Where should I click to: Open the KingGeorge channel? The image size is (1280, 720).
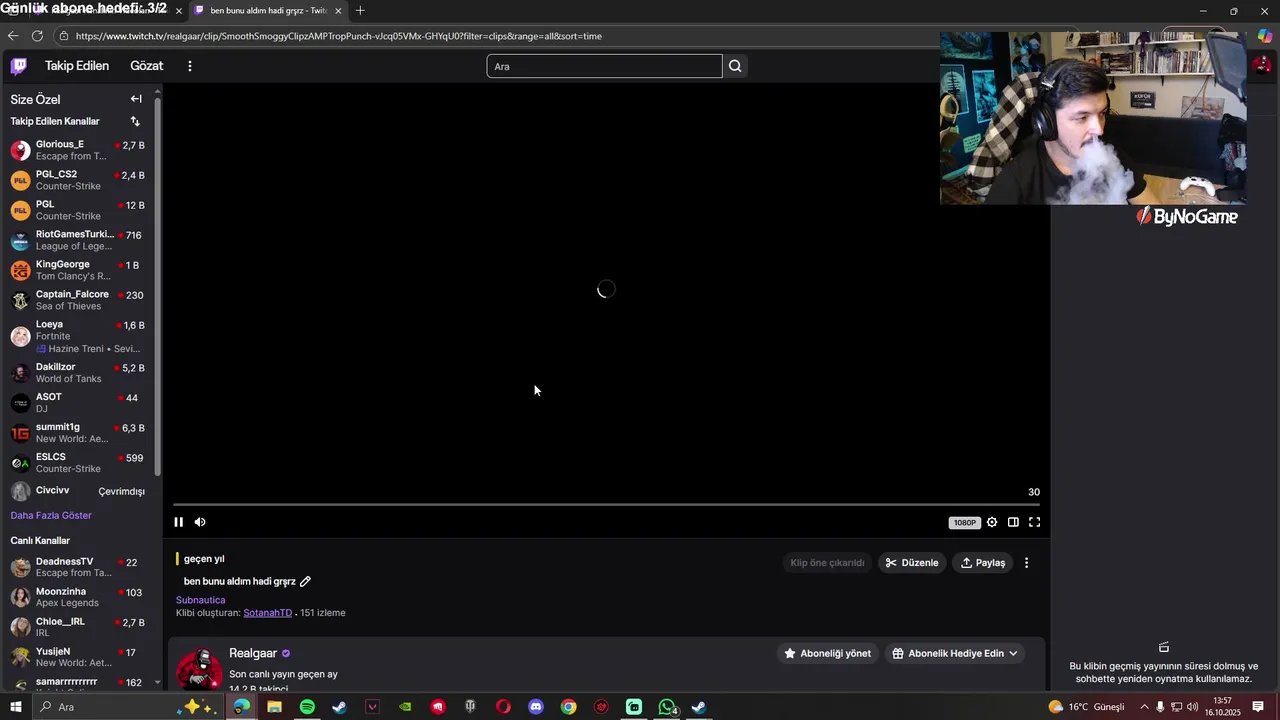tap(78, 270)
